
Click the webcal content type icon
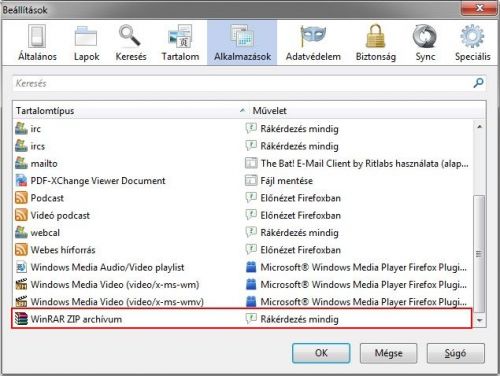click(x=21, y=233)
